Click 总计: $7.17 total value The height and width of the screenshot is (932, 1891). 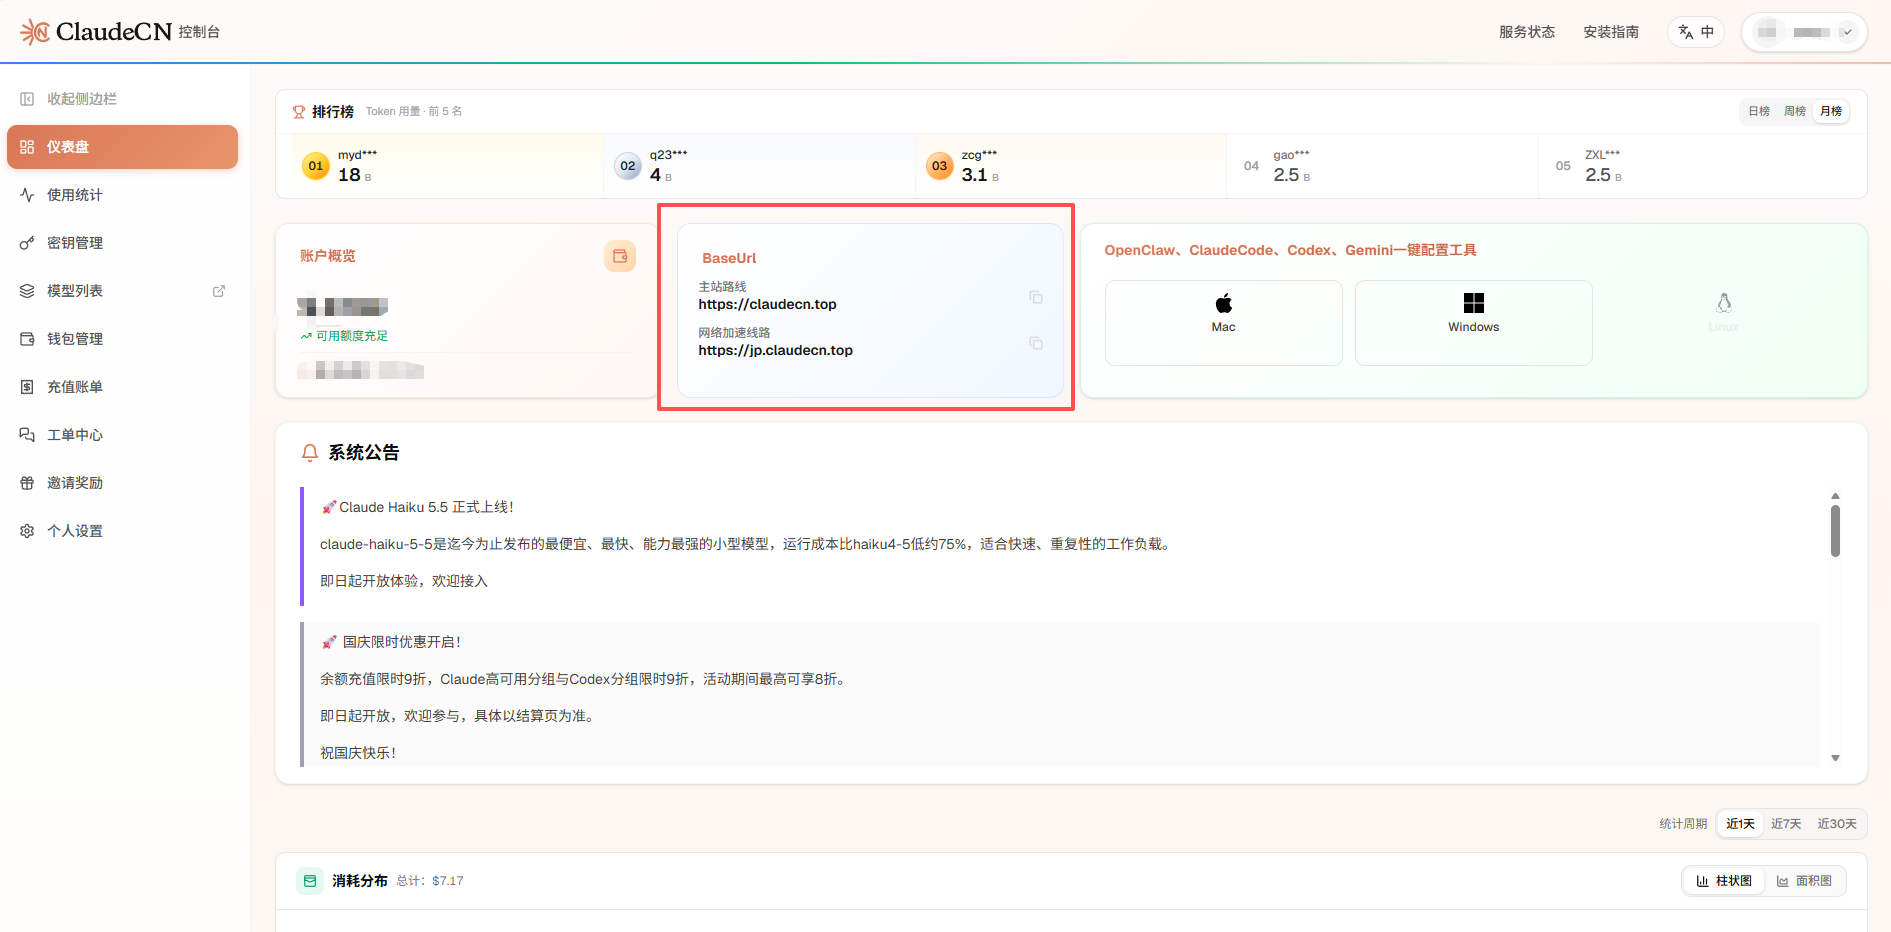pyautogui.click(x=430, y=881)
